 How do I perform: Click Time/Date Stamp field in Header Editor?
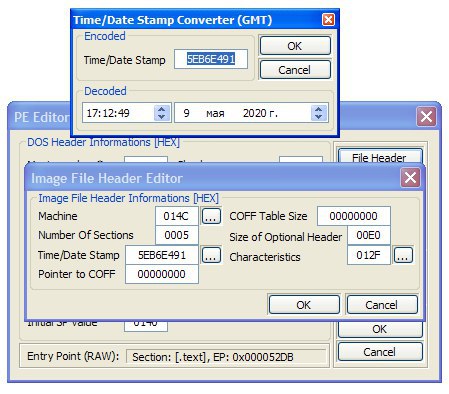pyautogui.click(x=162, y=255)
